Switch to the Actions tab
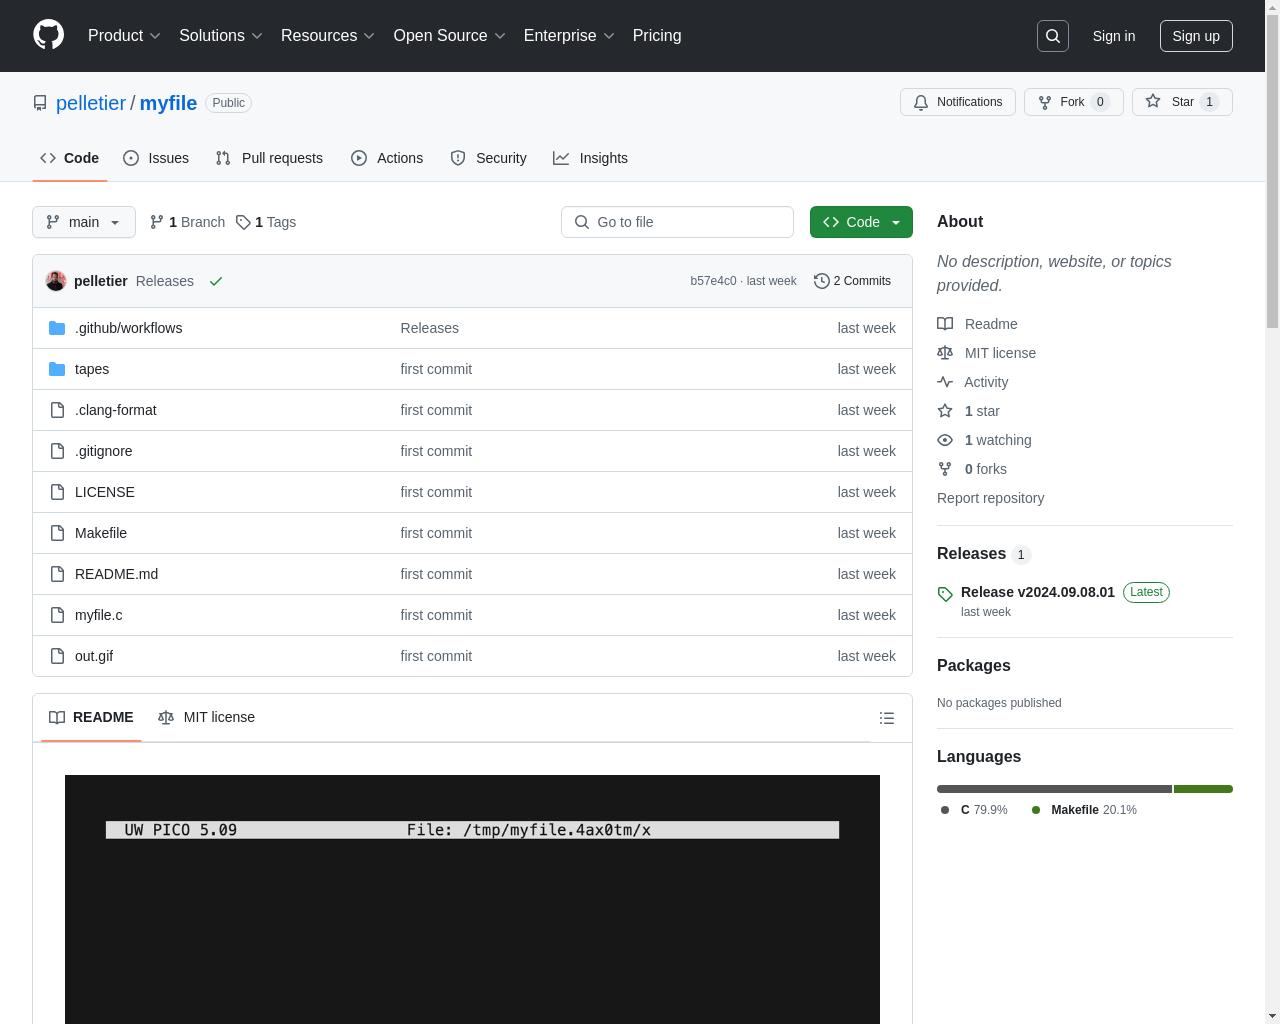The width and height of the screenshot is (1280, 1024). [x=387, y=158]
